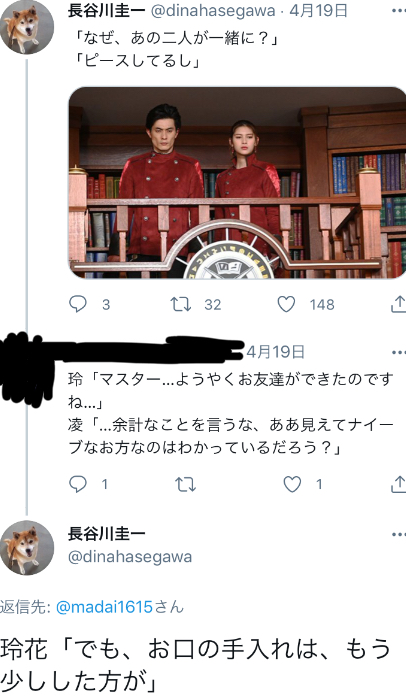Open more options menu on first tweet
The image size is (406, 698).
click(x=398, y=11)
